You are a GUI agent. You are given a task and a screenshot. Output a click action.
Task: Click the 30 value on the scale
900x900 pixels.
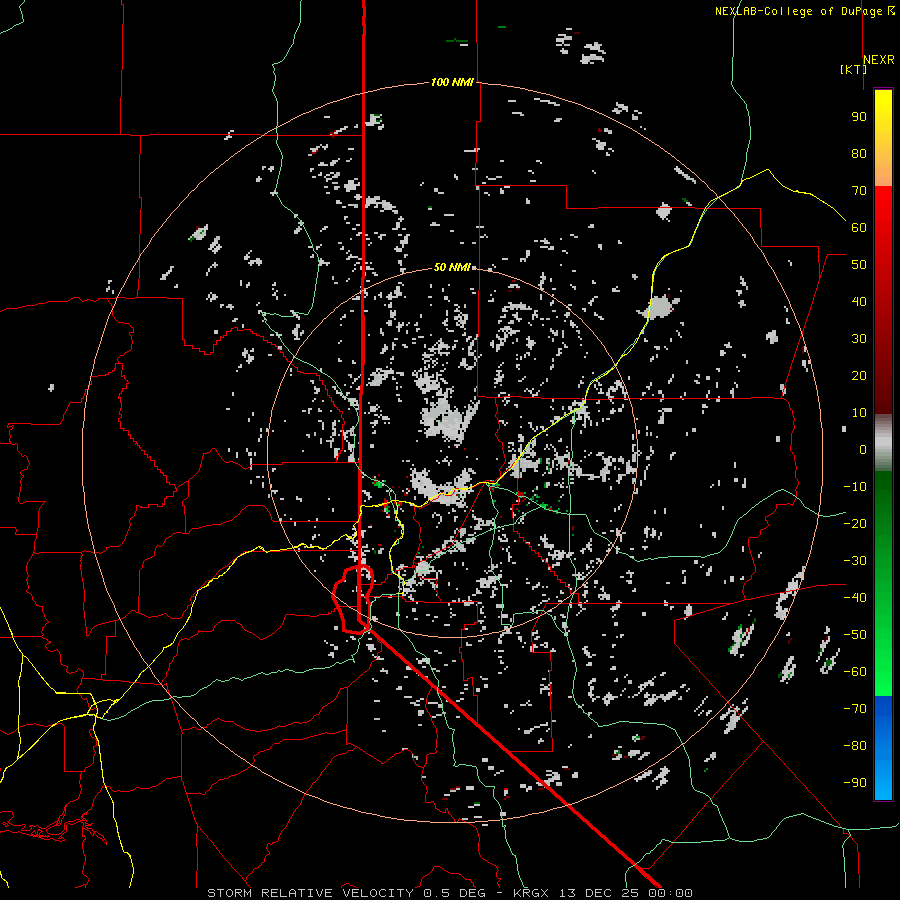[x=859, y=339]
